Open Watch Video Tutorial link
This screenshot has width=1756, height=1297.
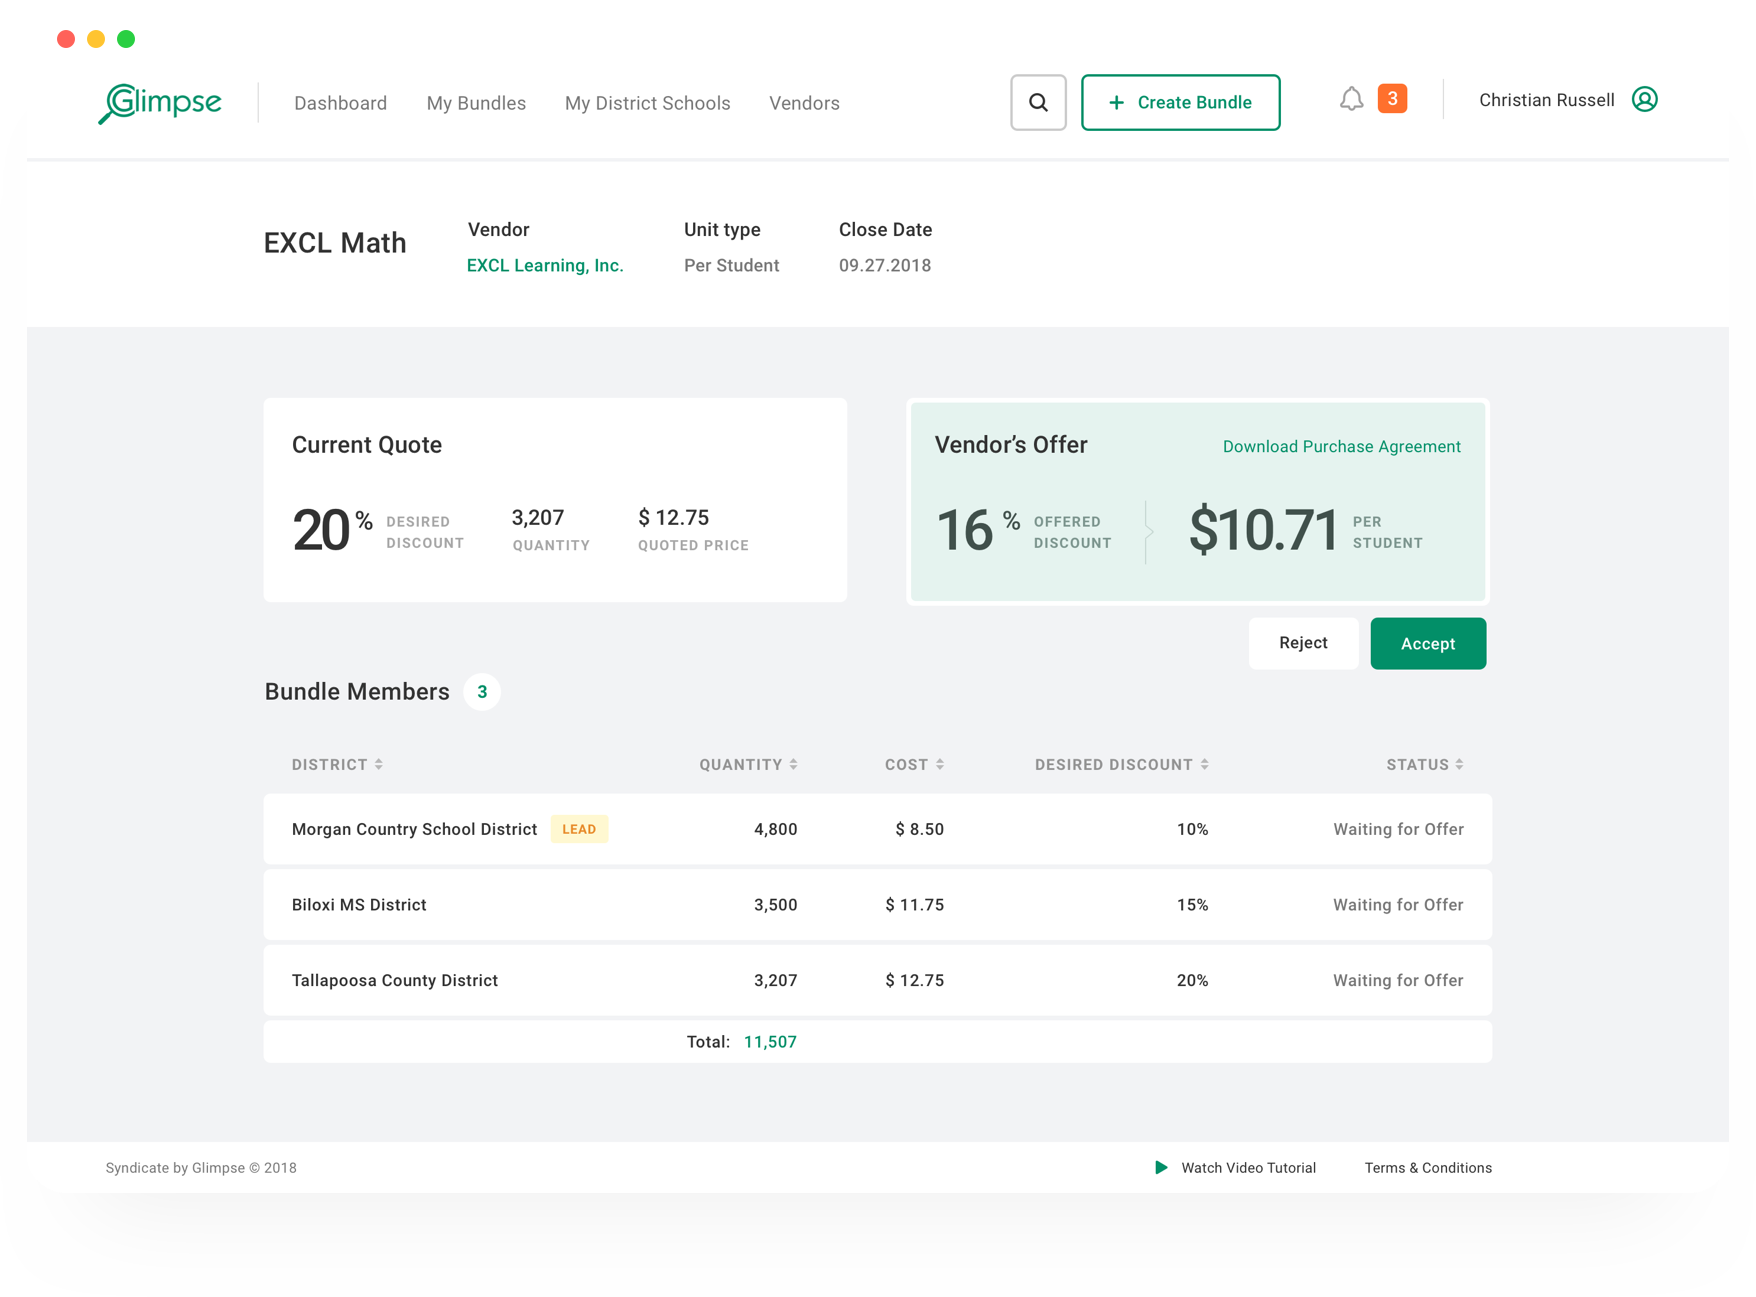[1248, 1168]
